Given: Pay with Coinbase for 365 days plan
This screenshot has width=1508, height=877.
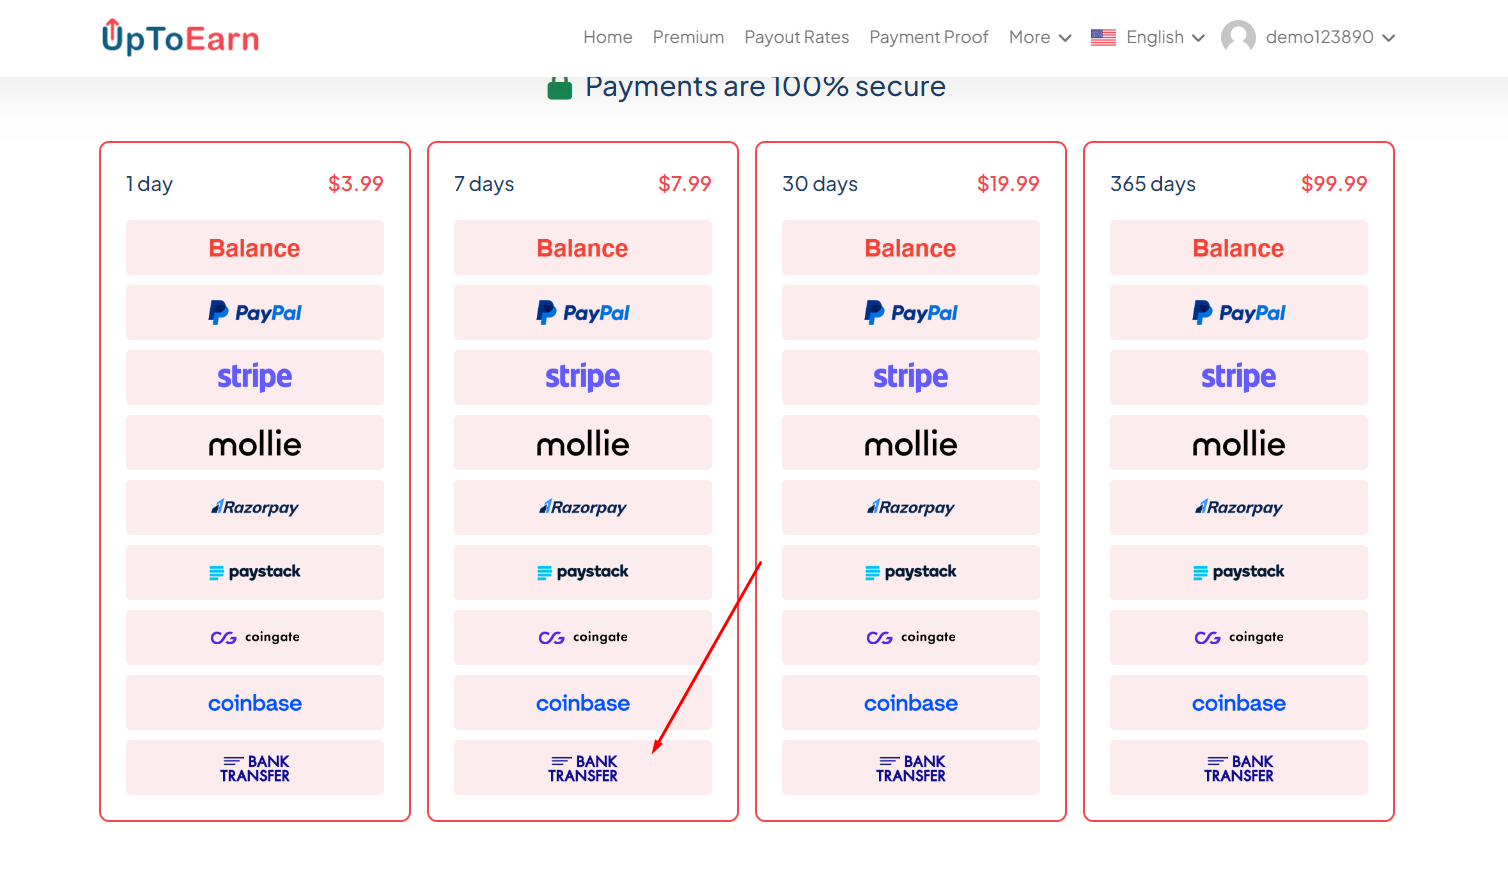Looking at the screenshot, I should [x=1239, y=703].
